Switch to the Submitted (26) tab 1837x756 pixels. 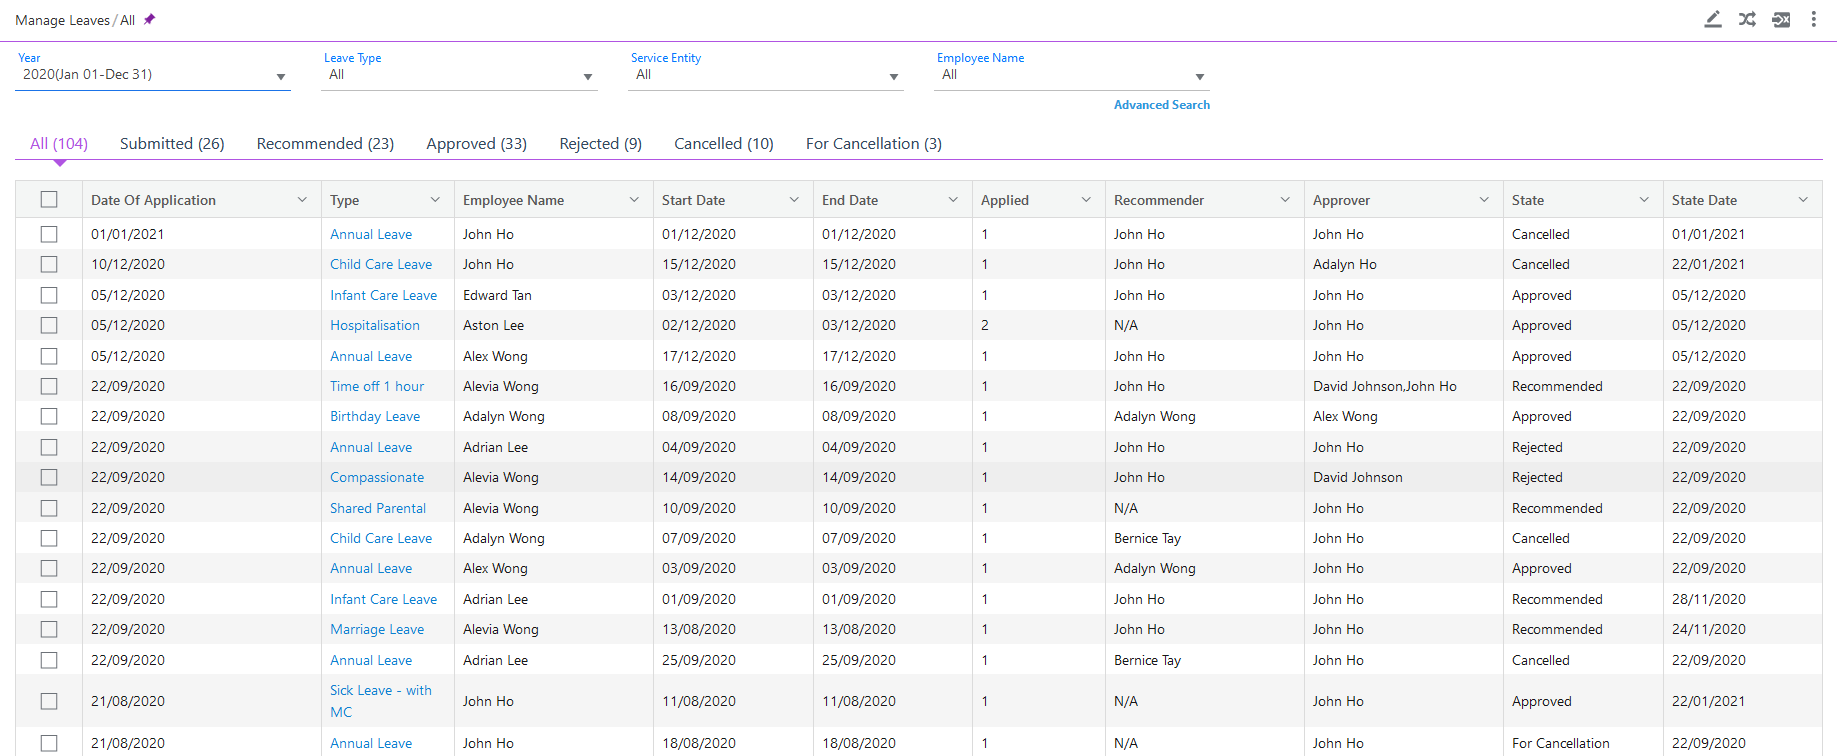172,144
